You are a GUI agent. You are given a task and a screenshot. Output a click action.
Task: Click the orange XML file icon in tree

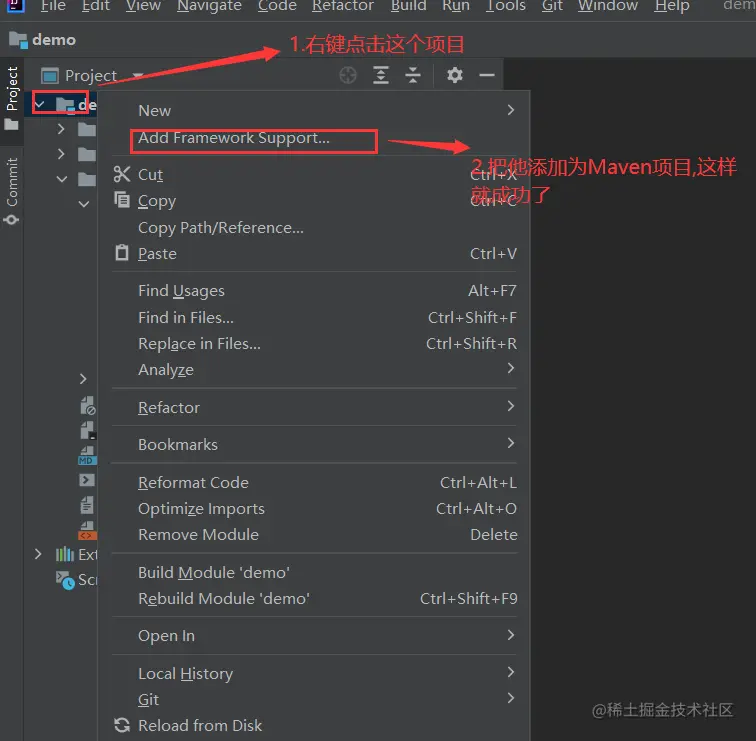[x=87, y=530]
